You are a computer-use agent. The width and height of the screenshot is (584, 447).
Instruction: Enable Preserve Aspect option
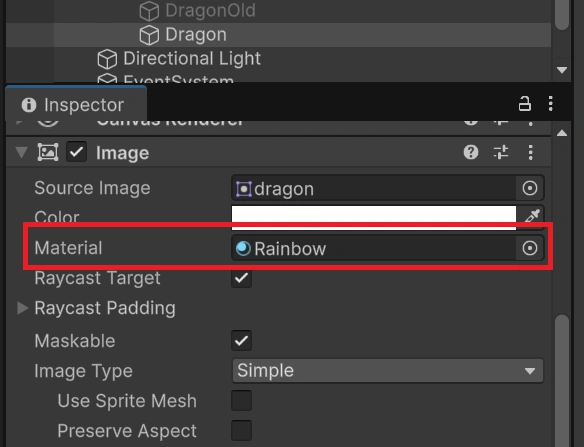coord(241,431)
